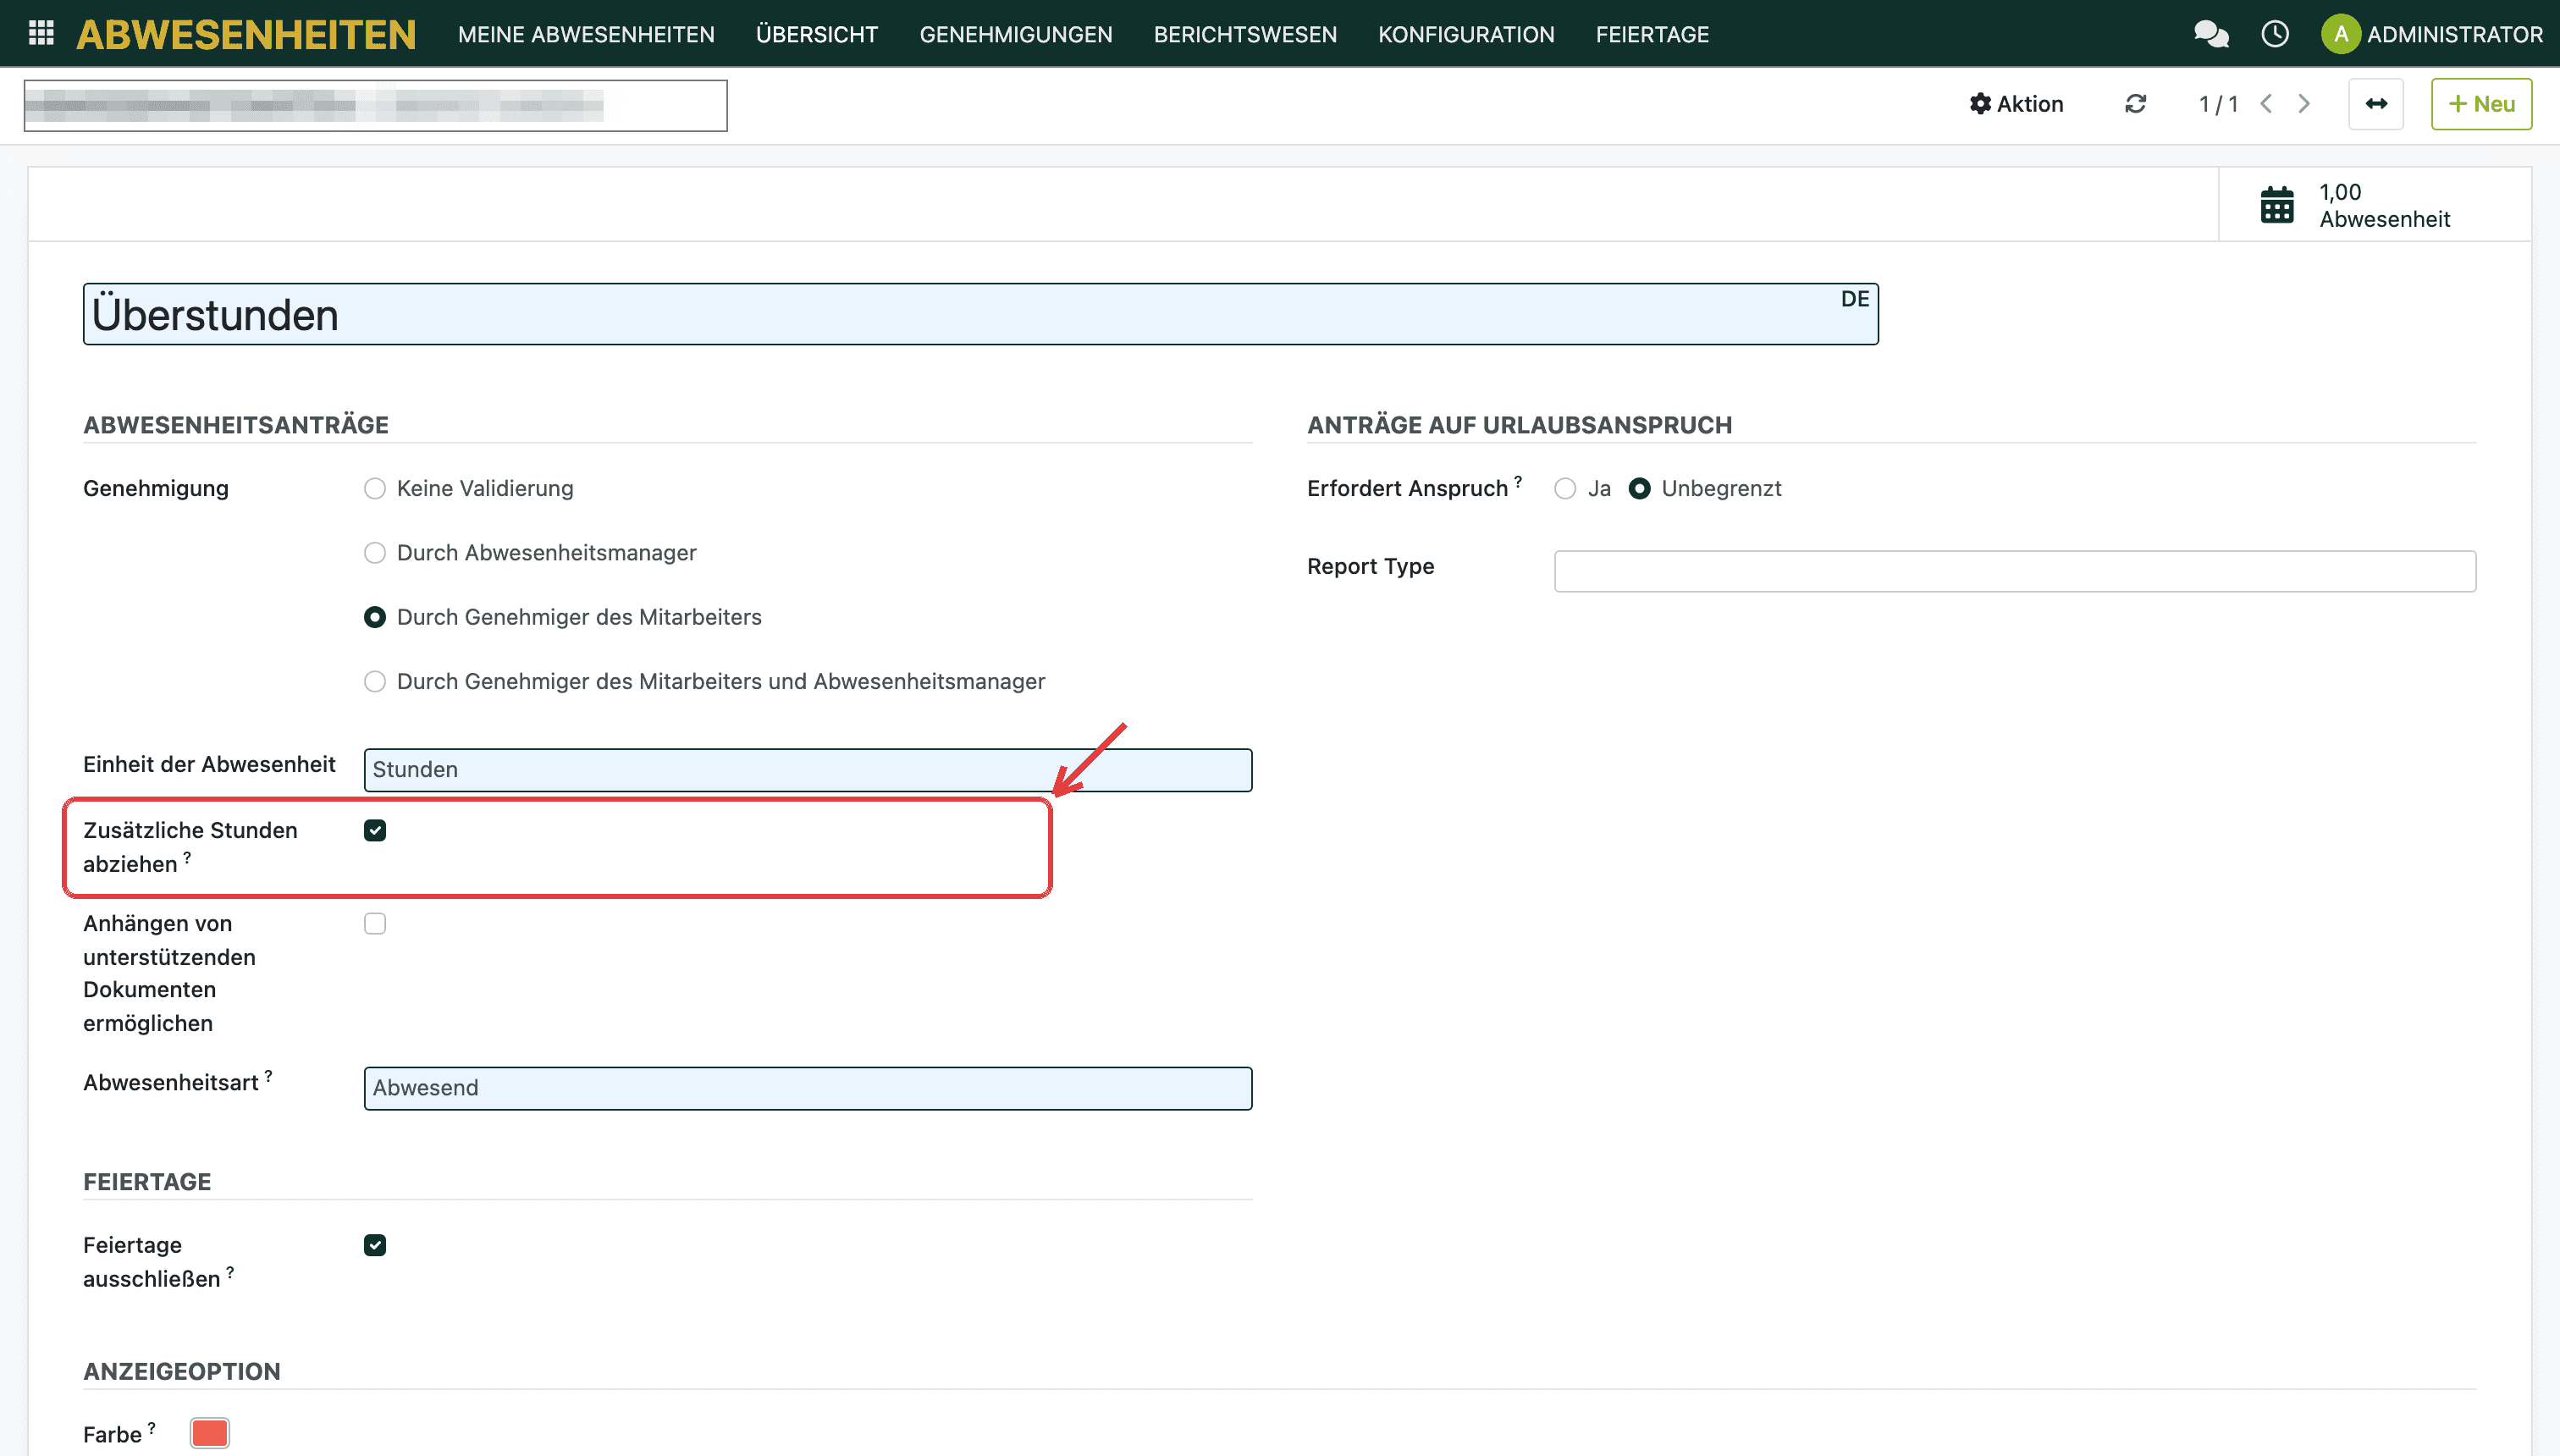Viewport: 2560px width, 1456px height.
Task: Show help tooltip for Farbe
Action: pyautogui.click(x=151, y=1427)
